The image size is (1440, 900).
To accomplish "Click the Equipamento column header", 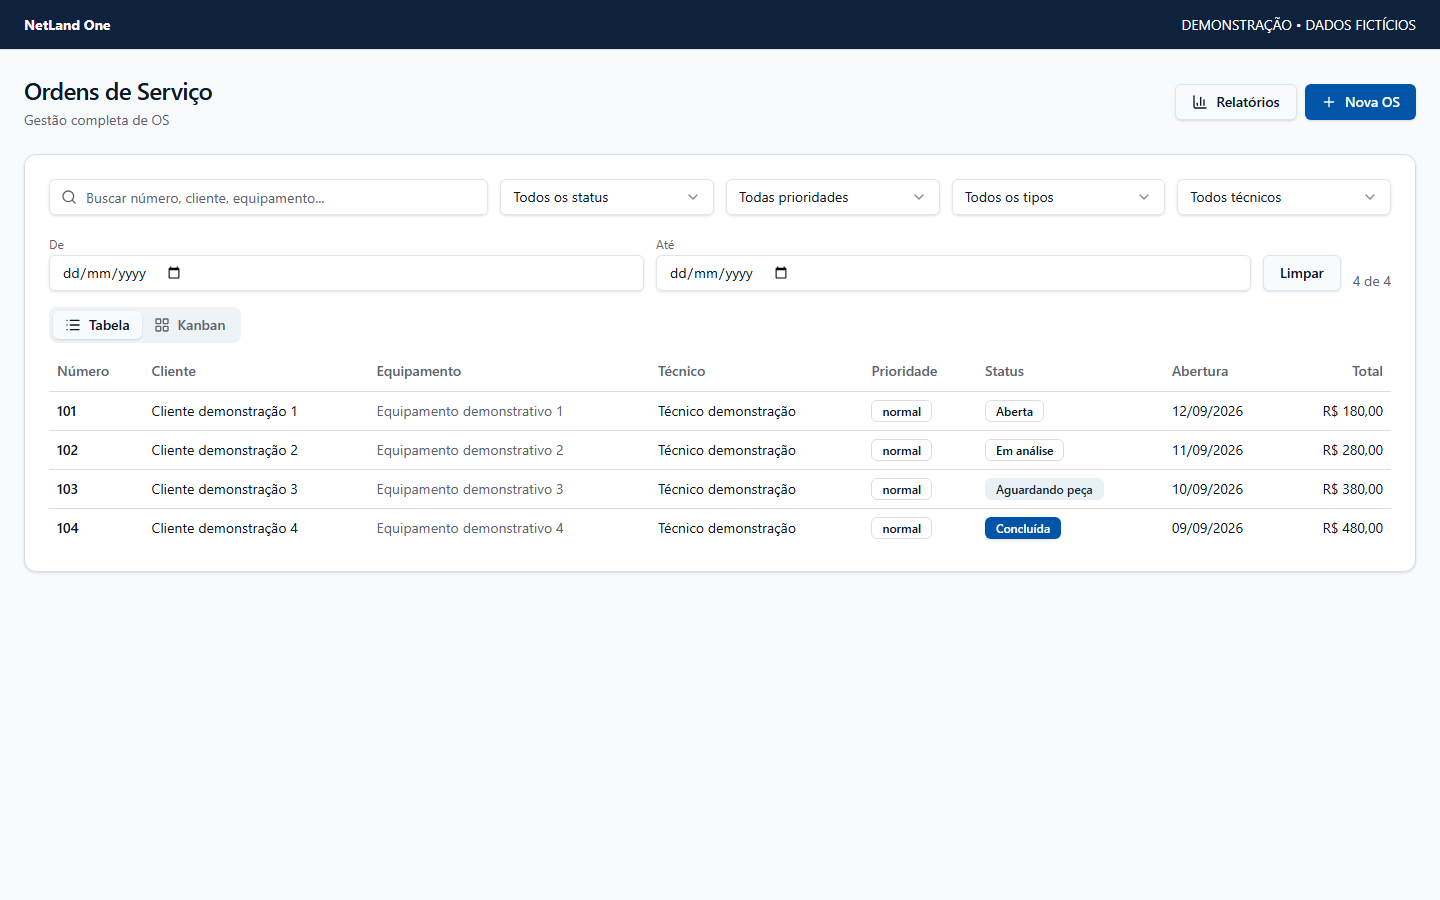I will (x=419, y=371).
